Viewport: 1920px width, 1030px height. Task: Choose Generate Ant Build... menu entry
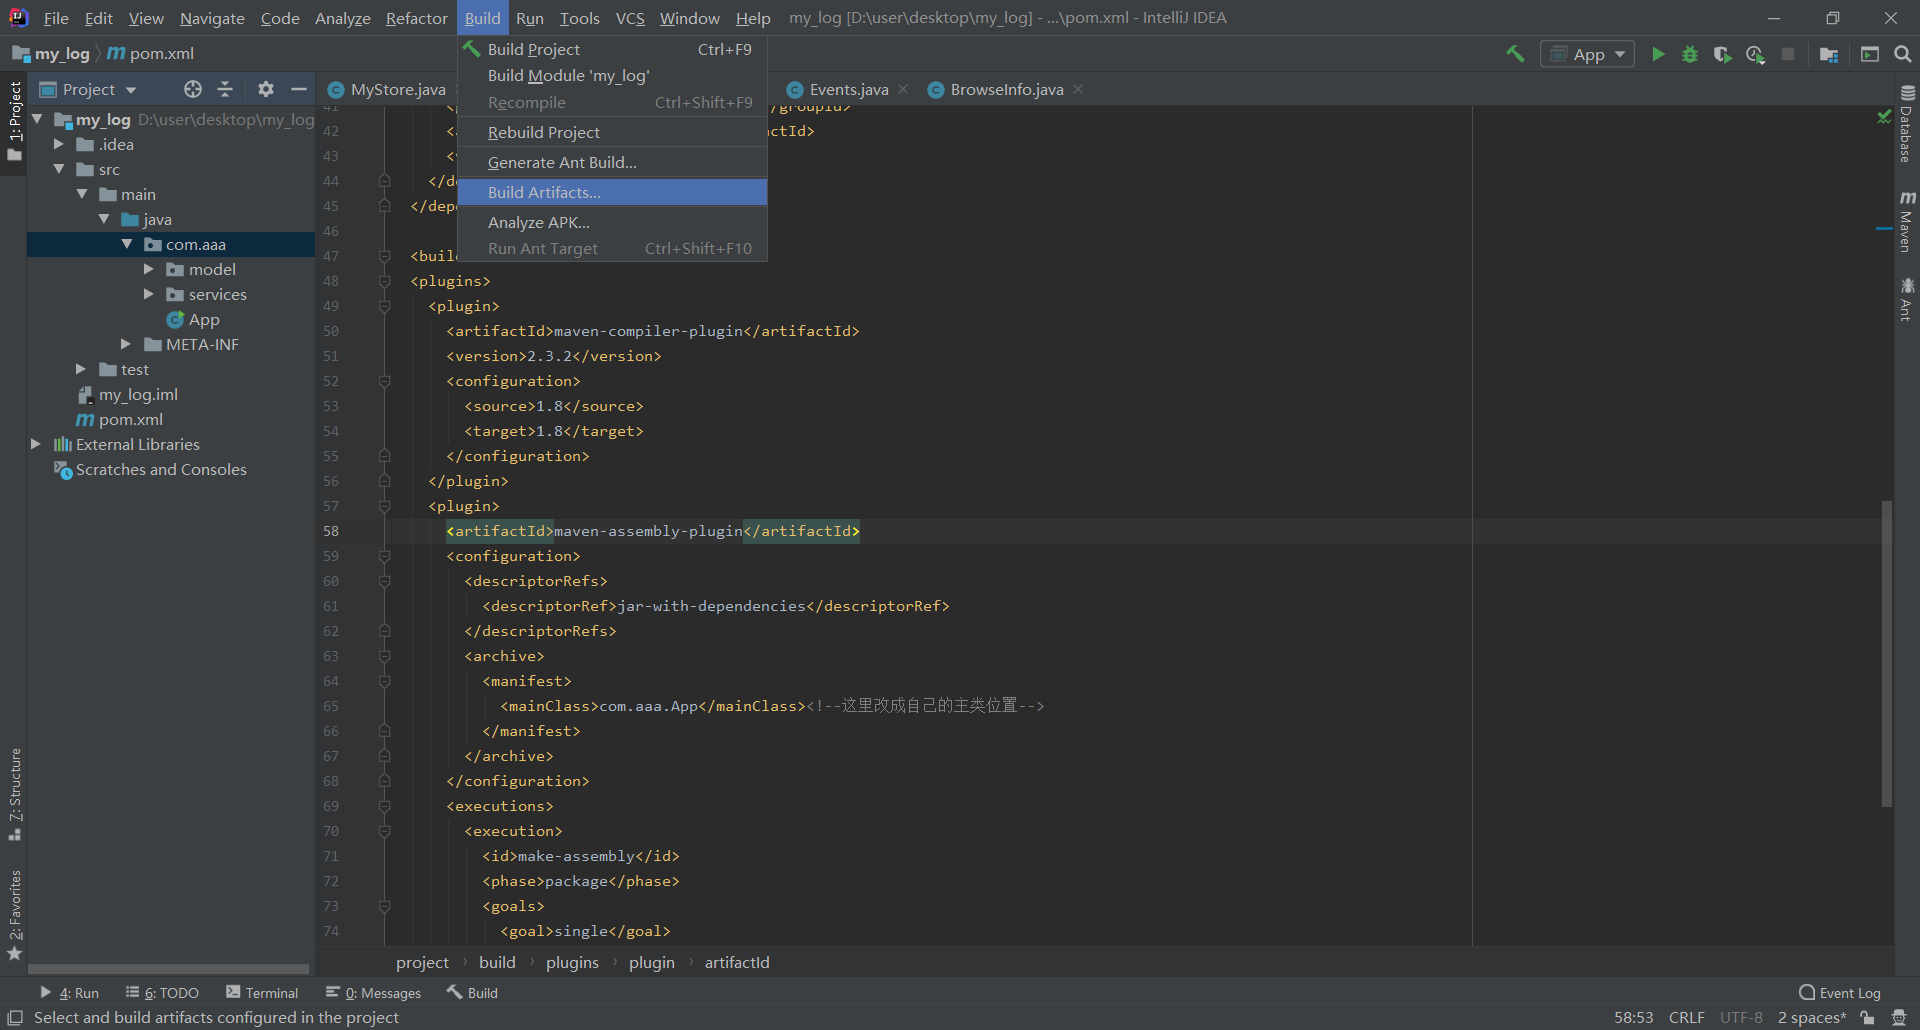pos(612,162)
